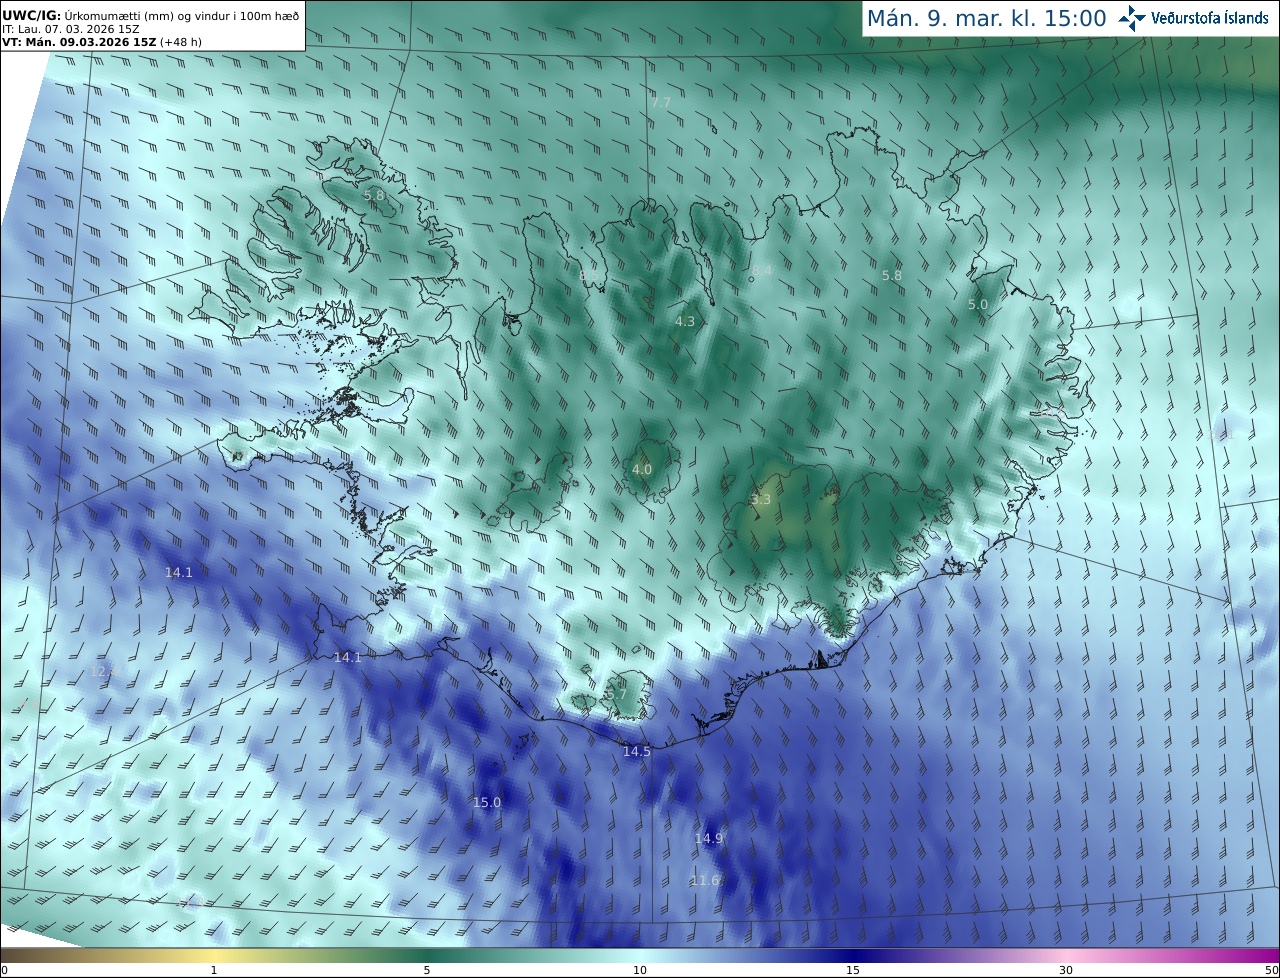The image size is (1280, 978).
Task: Click the Veðurstofa Íslands logo icon
Action: (1131, 18)
